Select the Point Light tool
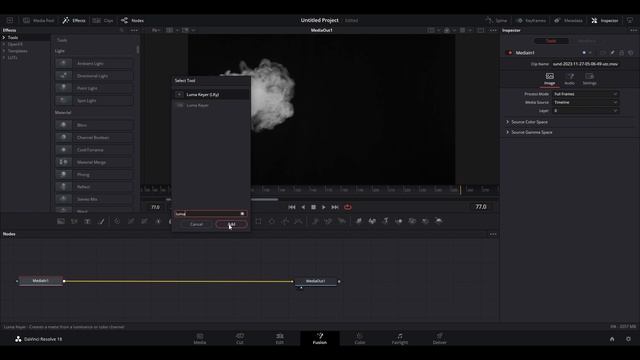This screenshot has width=640, height=360. coord(94,88)
